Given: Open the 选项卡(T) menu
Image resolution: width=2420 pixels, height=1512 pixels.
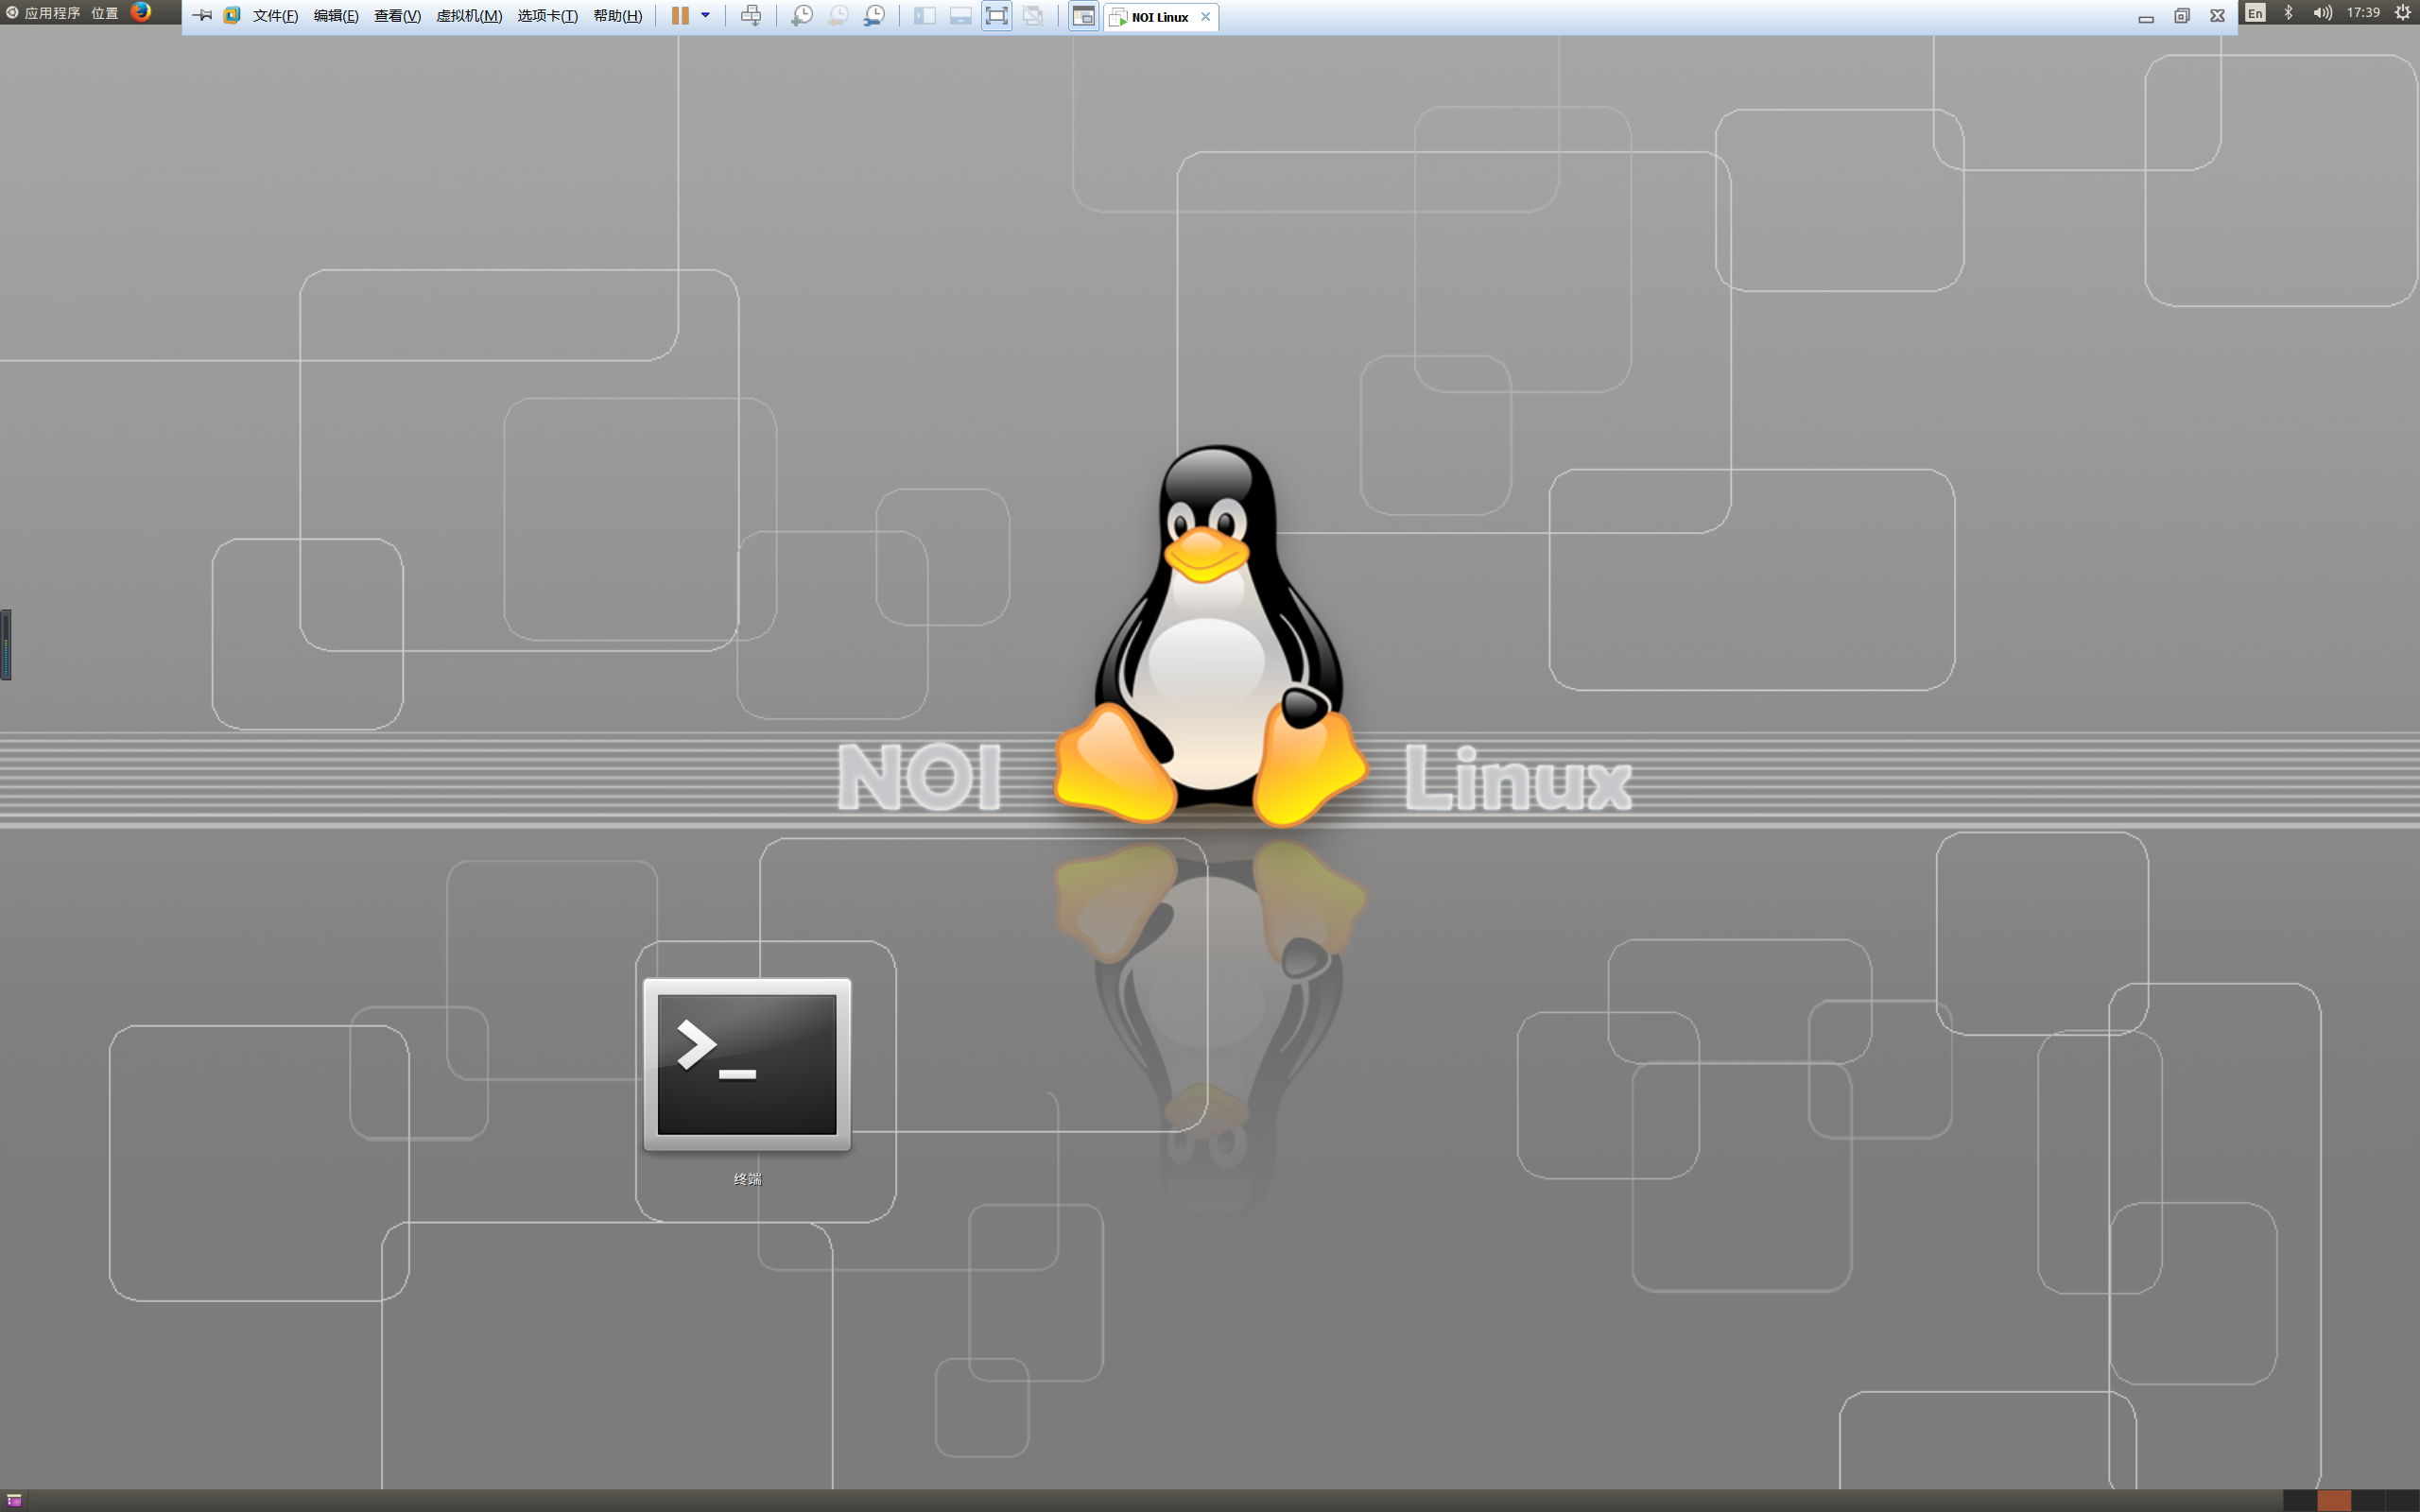Looking at the screenshot, I should tap(547, 16).
